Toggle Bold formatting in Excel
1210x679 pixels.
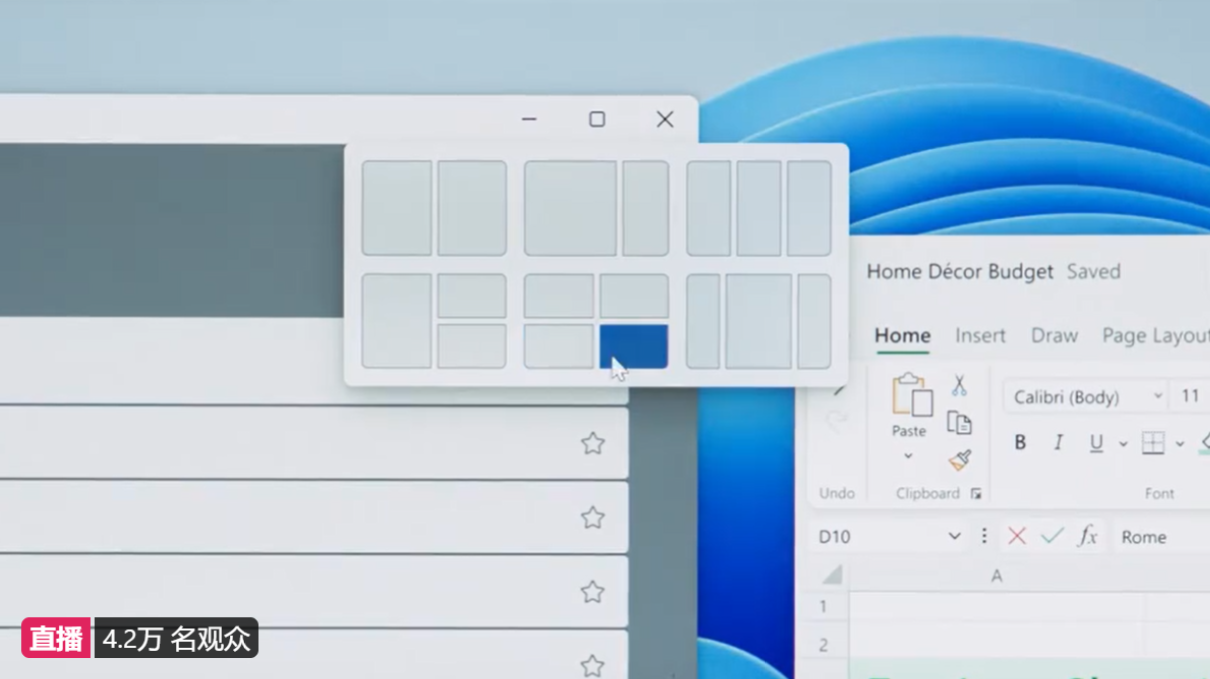click(1020, 443)
